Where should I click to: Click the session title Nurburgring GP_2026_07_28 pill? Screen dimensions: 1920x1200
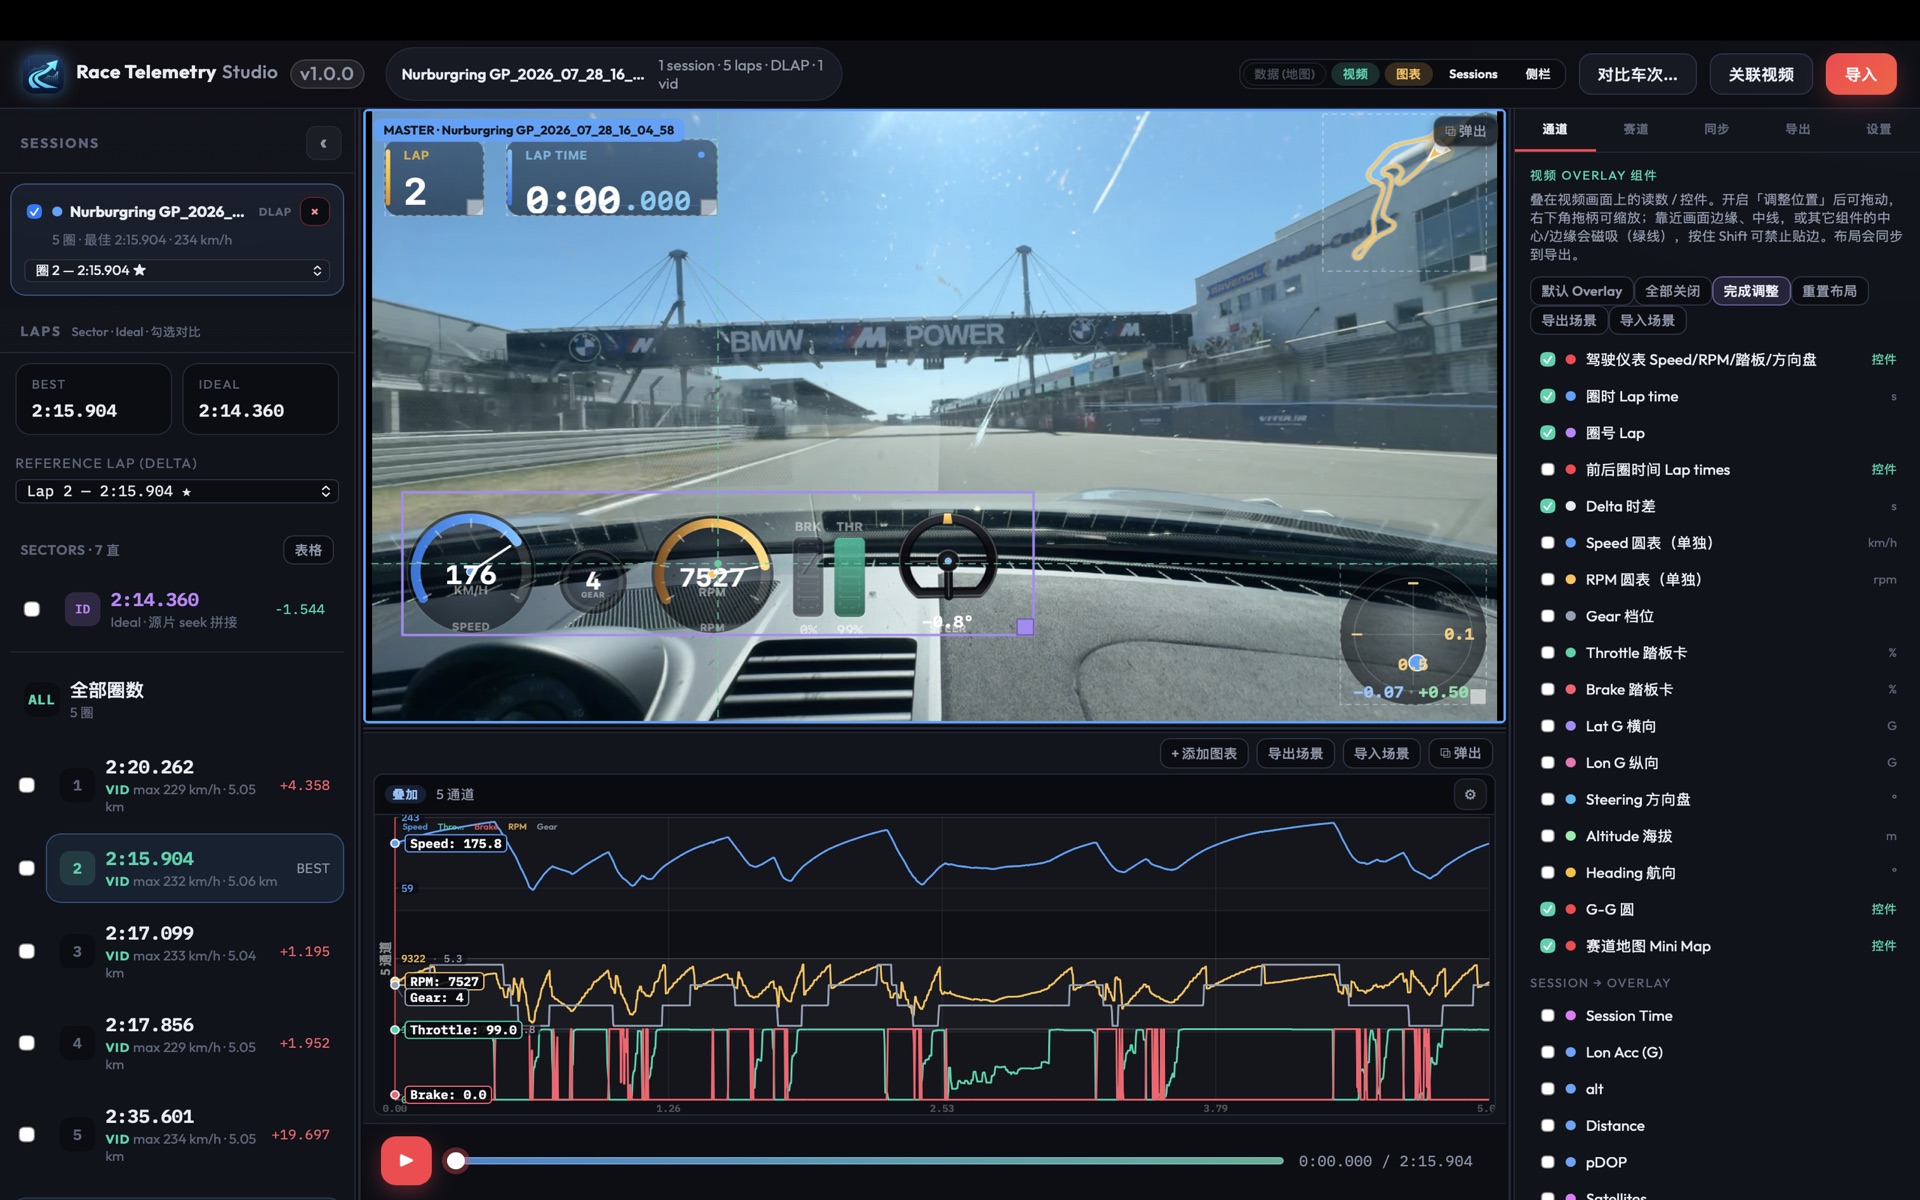[x=613, y=74]
